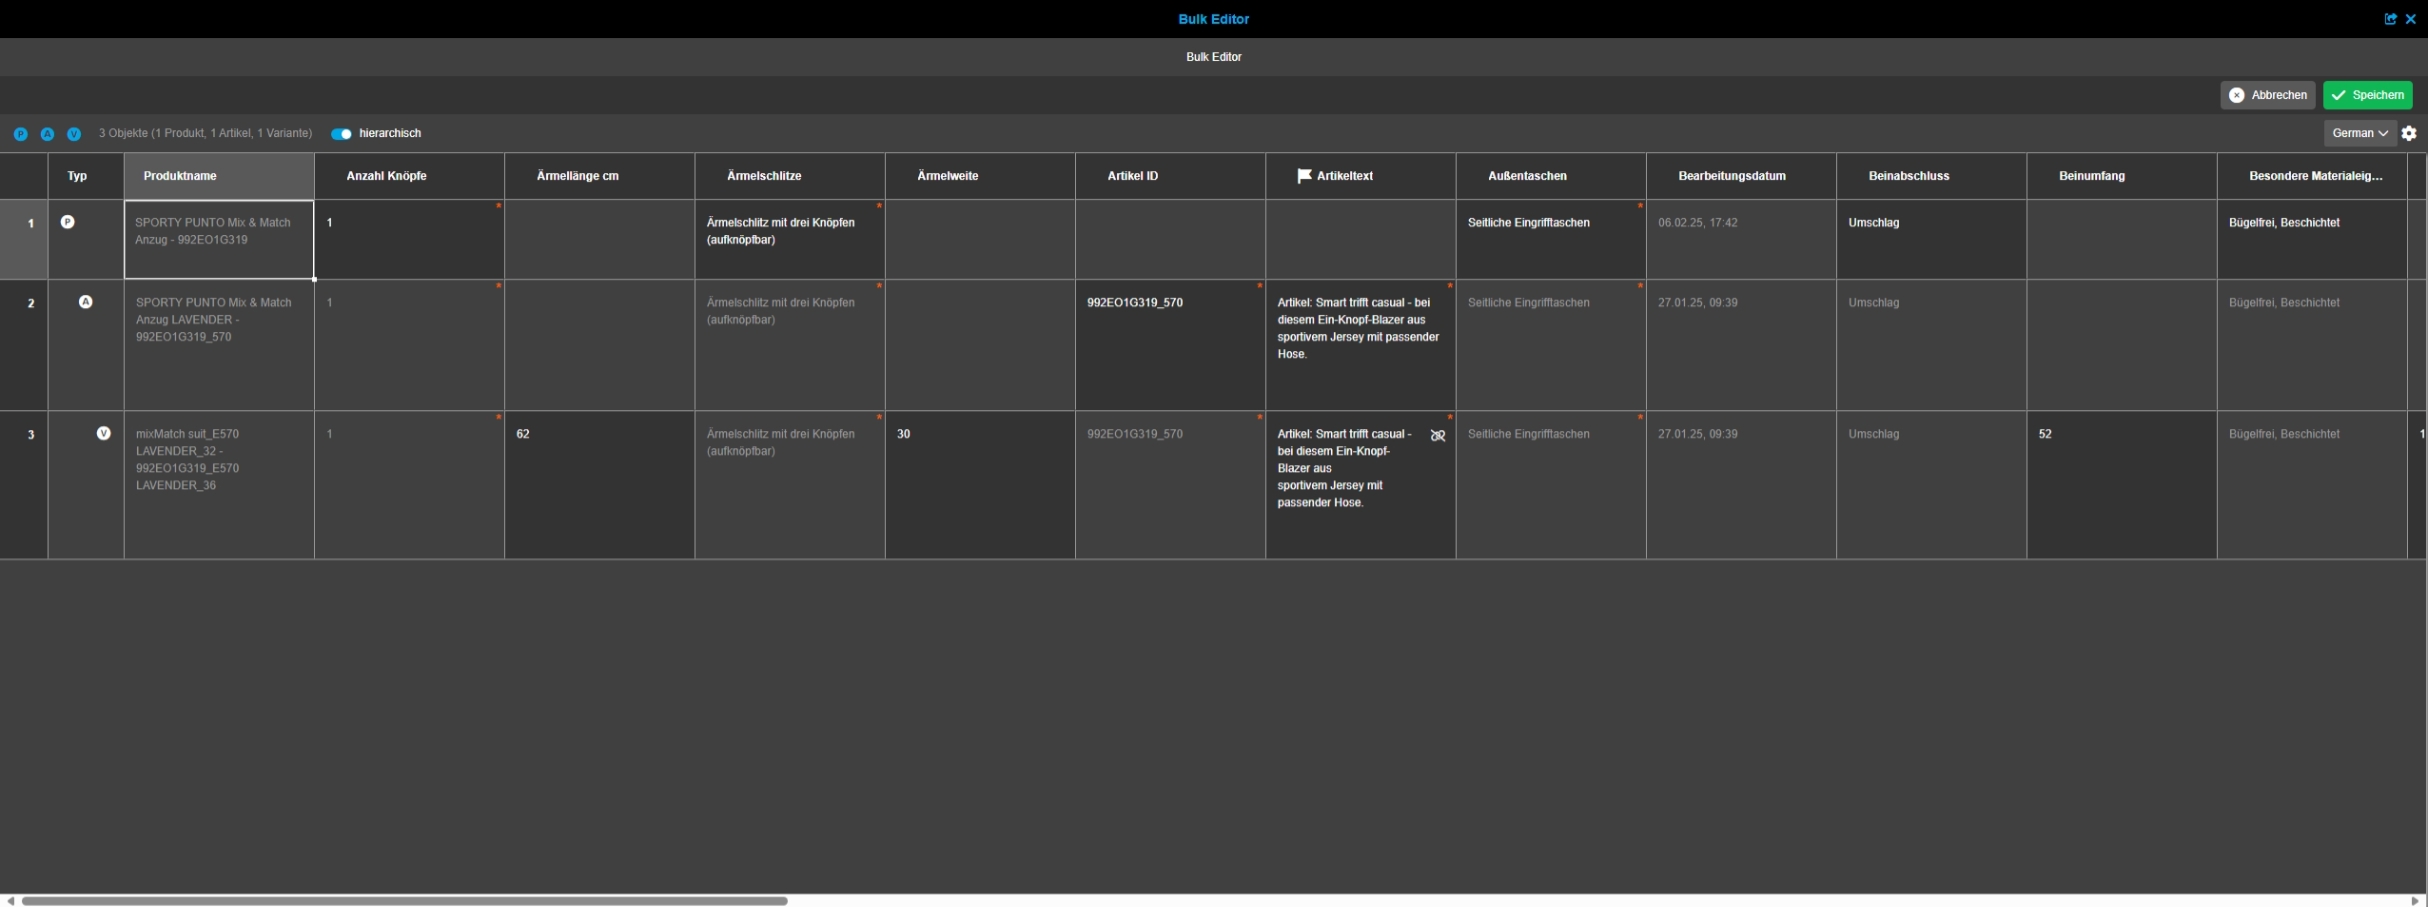Click the P type icon in row 1
Screen dimensions: 2428x907
68,222
